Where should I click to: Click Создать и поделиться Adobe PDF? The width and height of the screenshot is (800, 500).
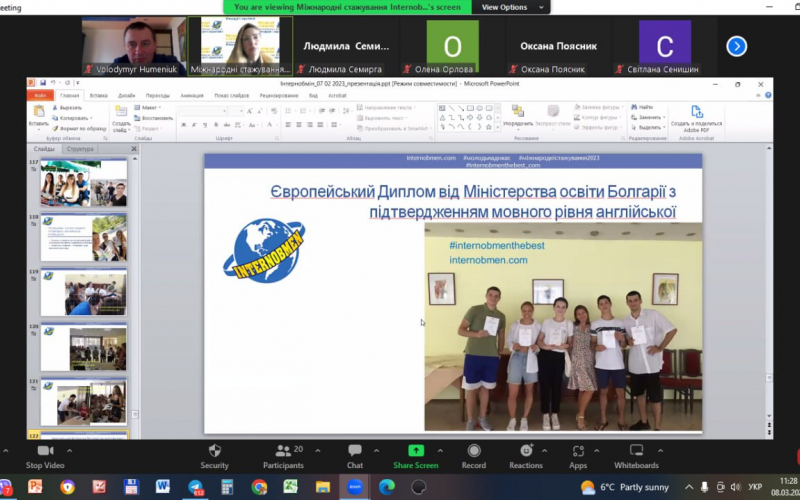pyautogui.click(x=696, y=118)
